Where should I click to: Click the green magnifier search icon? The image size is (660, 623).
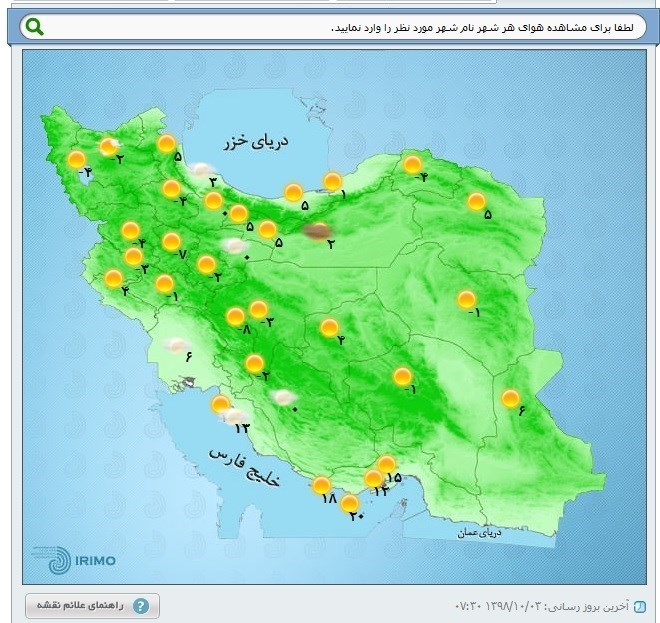(x=35, y=27)
